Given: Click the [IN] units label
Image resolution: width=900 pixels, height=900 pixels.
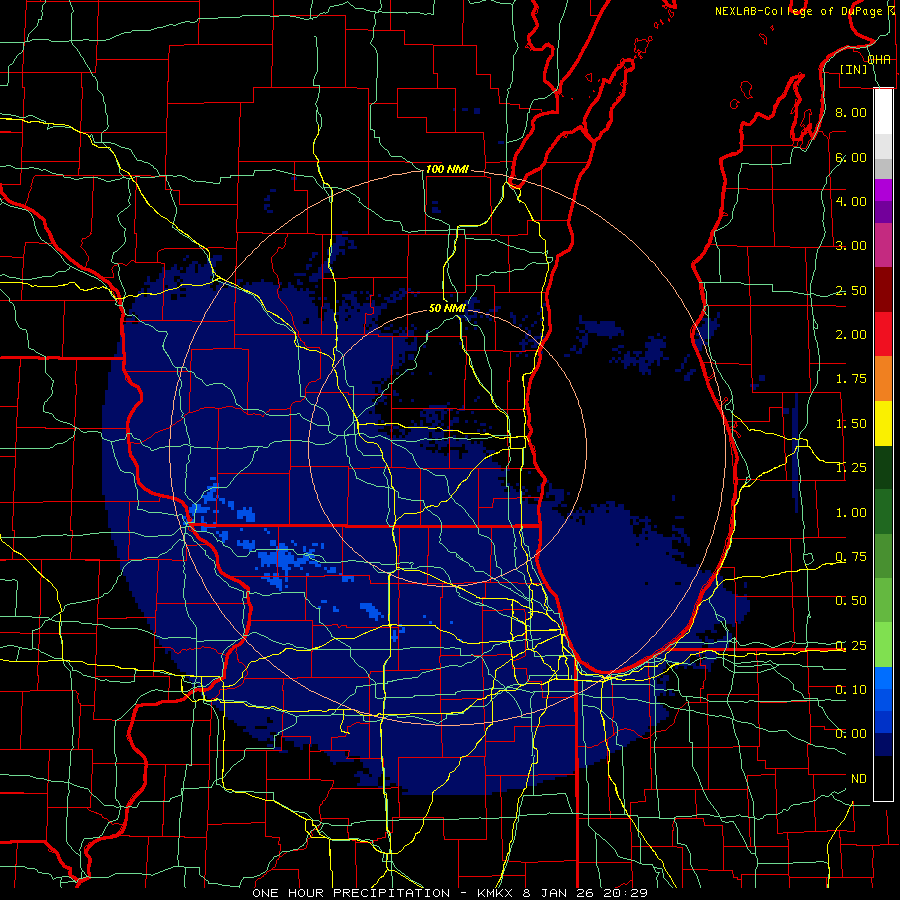Looking at the screenshot, I should [x=854, y=69].
